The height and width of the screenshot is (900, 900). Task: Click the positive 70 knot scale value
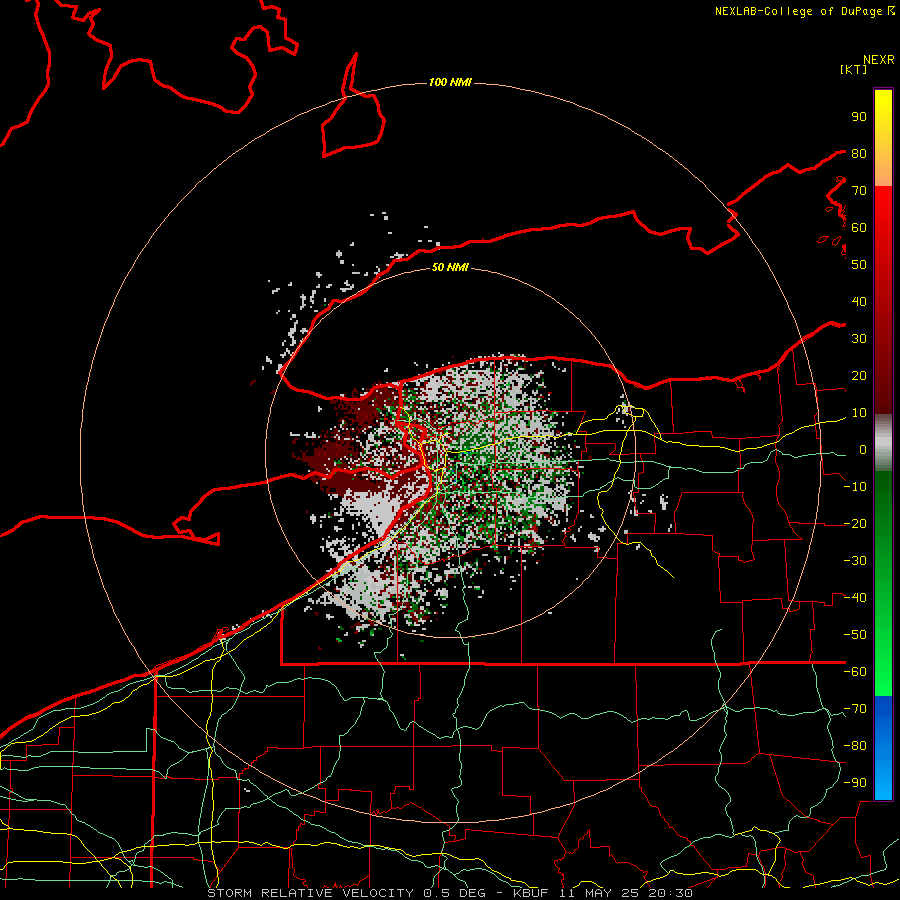tap(859, 191)
